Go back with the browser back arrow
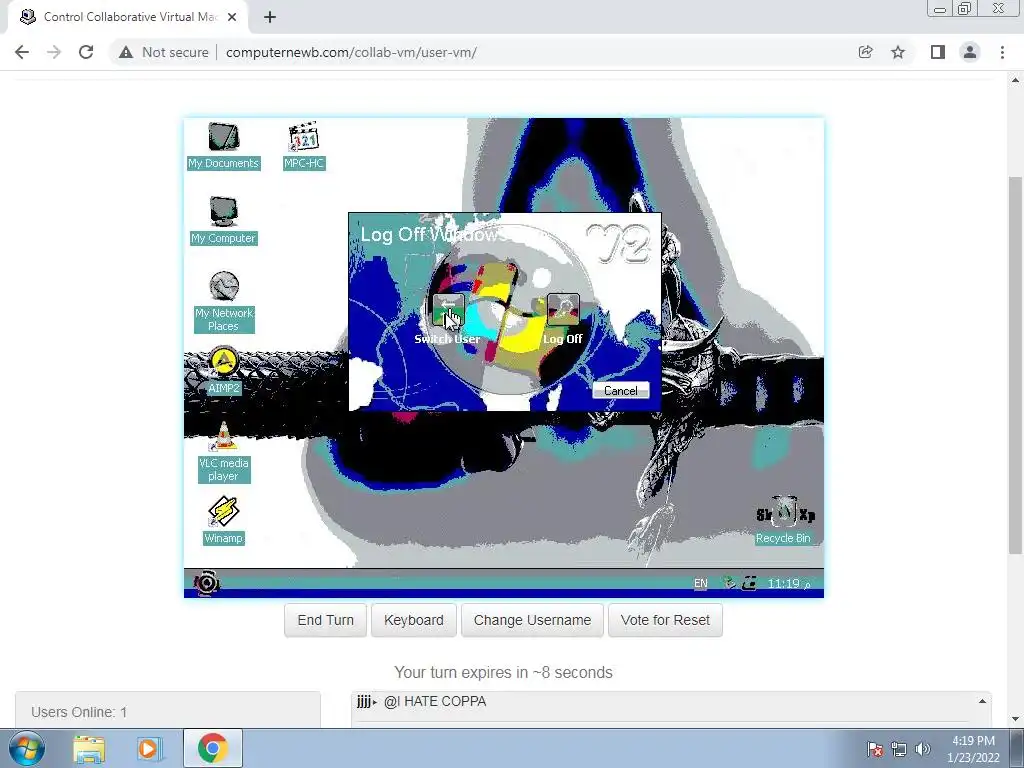The width and height of the screenshot is (1024, 768). (22, 52)
